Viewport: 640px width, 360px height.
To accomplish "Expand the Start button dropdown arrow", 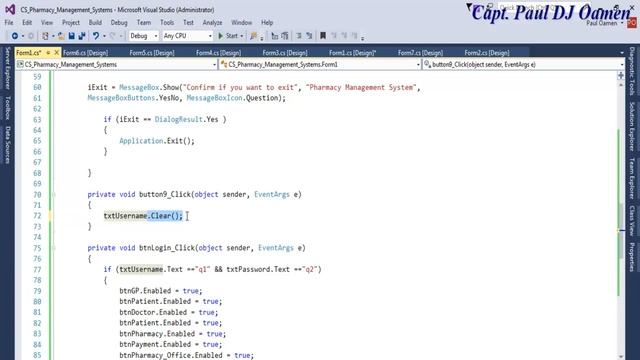I will (242, 36).
